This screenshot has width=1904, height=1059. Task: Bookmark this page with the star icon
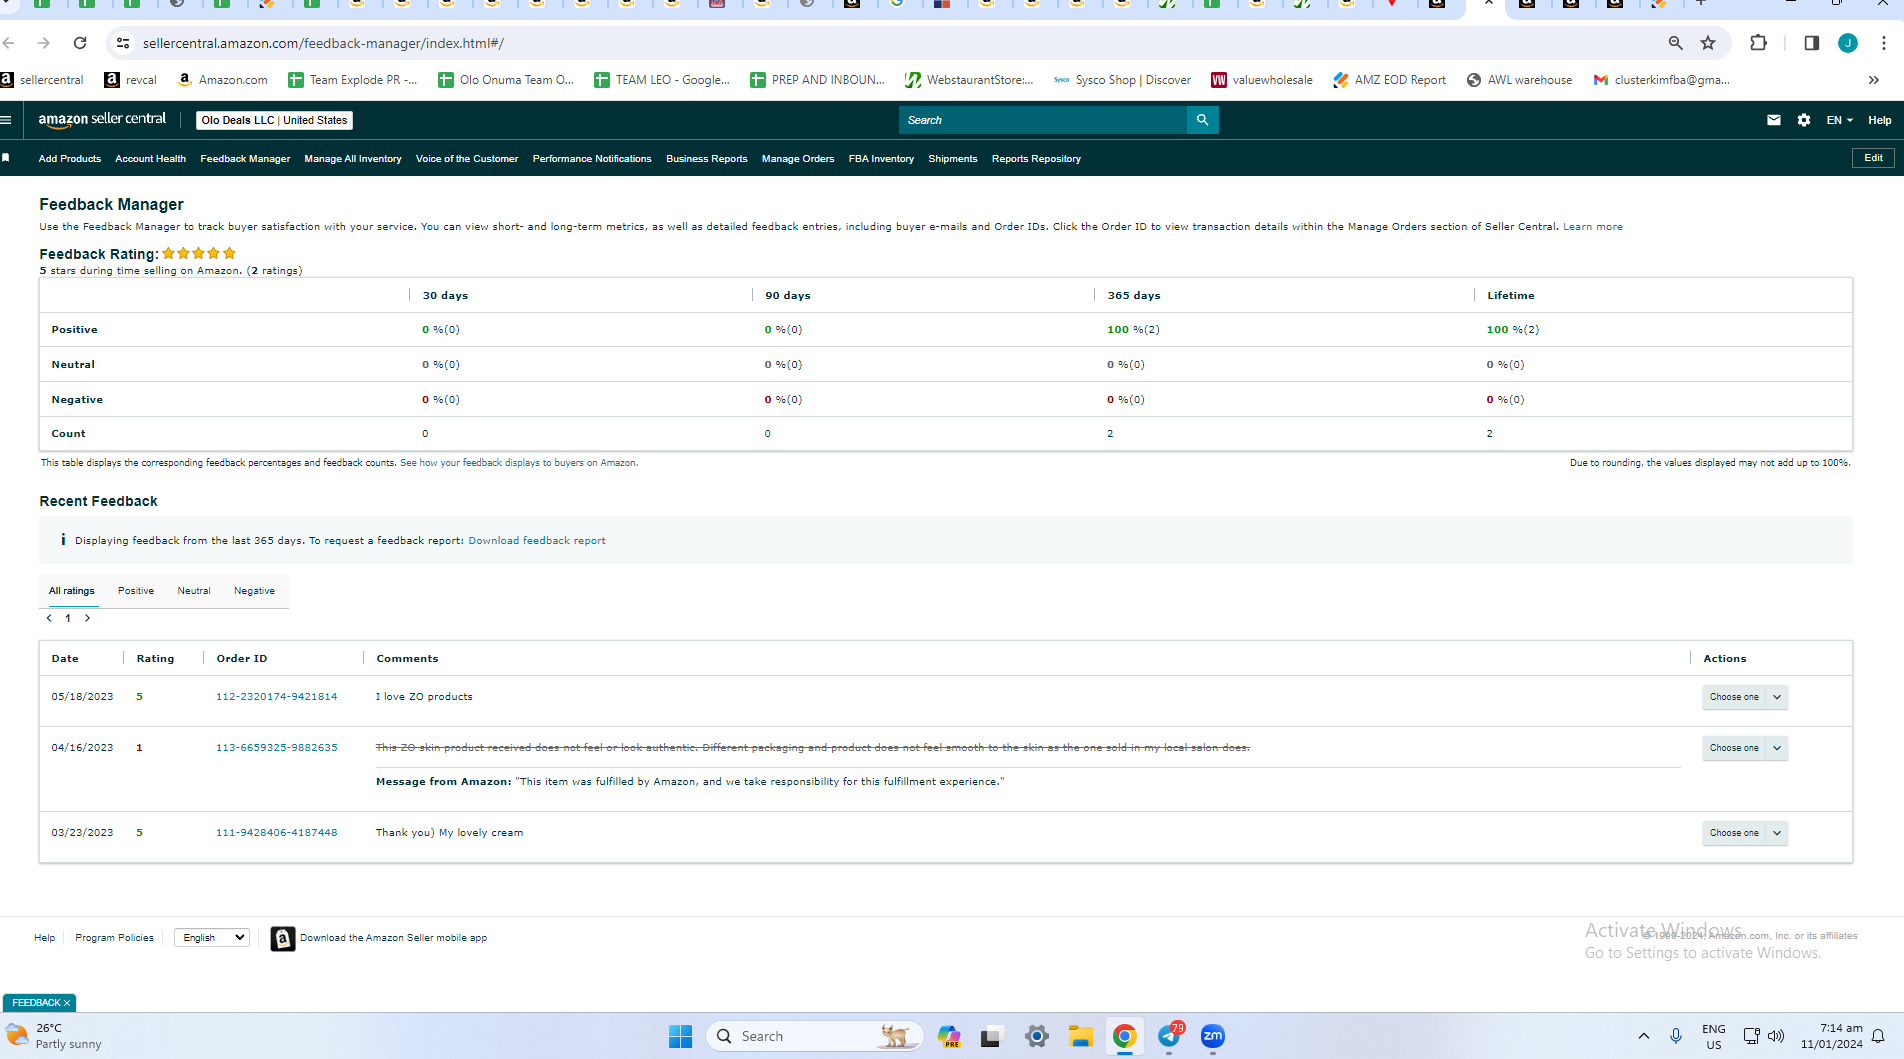[x=1708, y=43]
